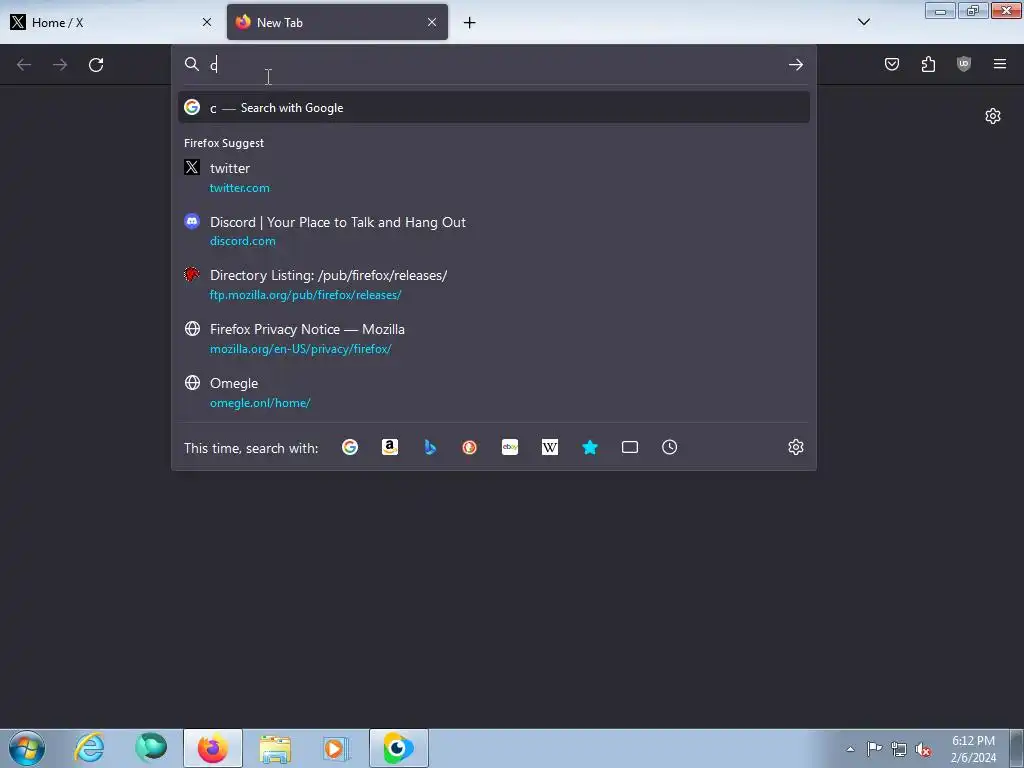
Task: Open Firefox Privacy Notice — Mozilla suggestion
Action: point(494,339)
